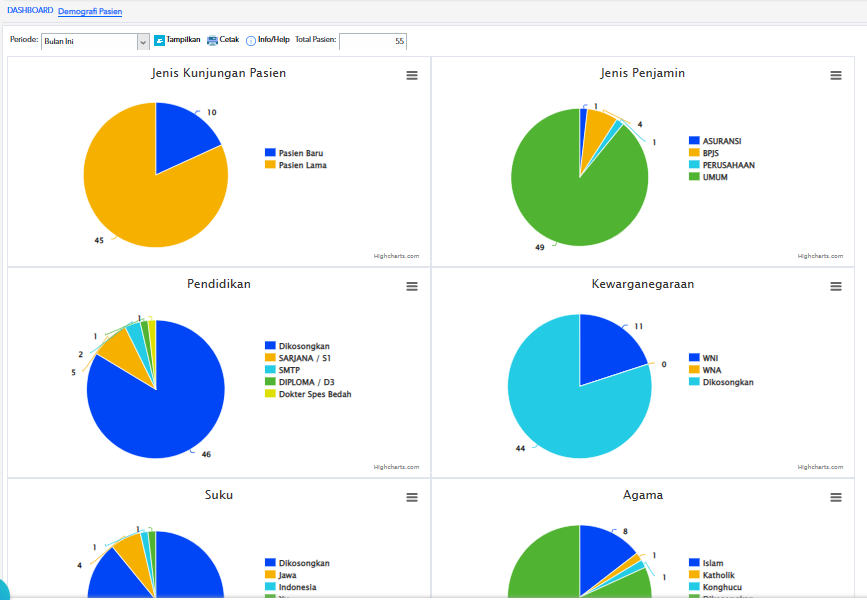Click data label "45" beside the orange slice
Image resolution: width=867 pixels, height=600 pixels.
click(x=99, y=241)
